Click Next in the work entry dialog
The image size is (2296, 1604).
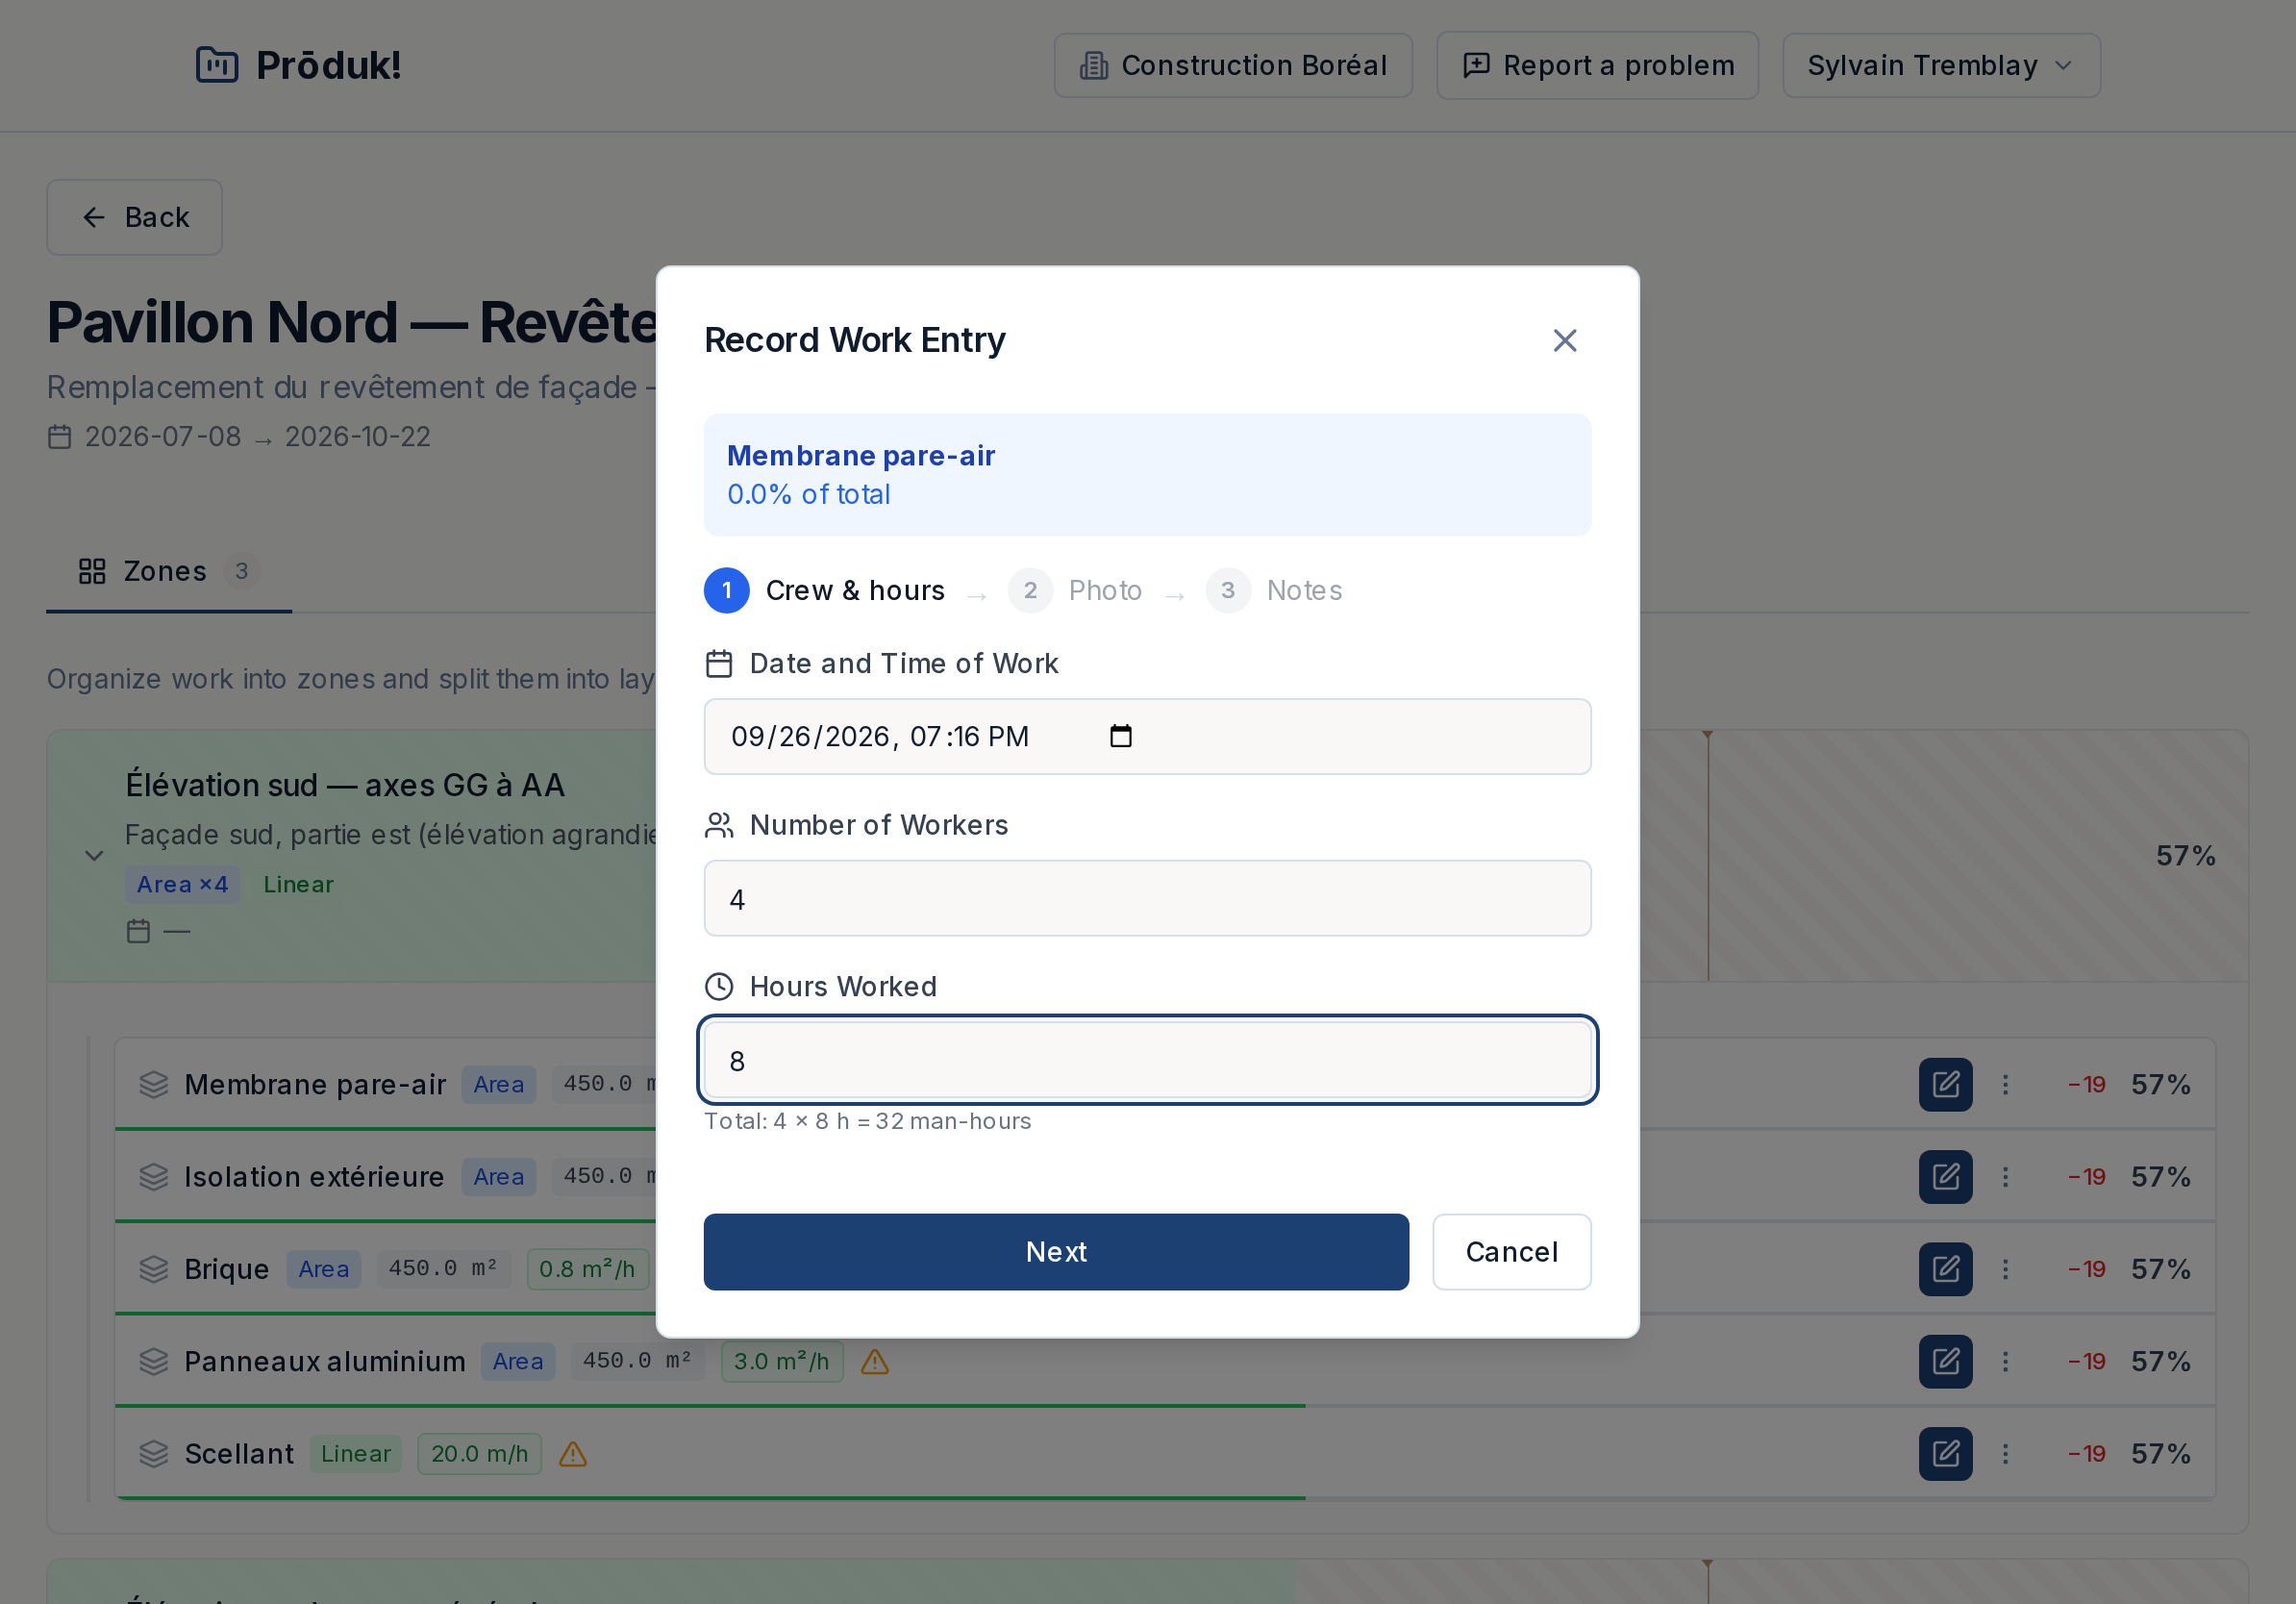1056,1251
